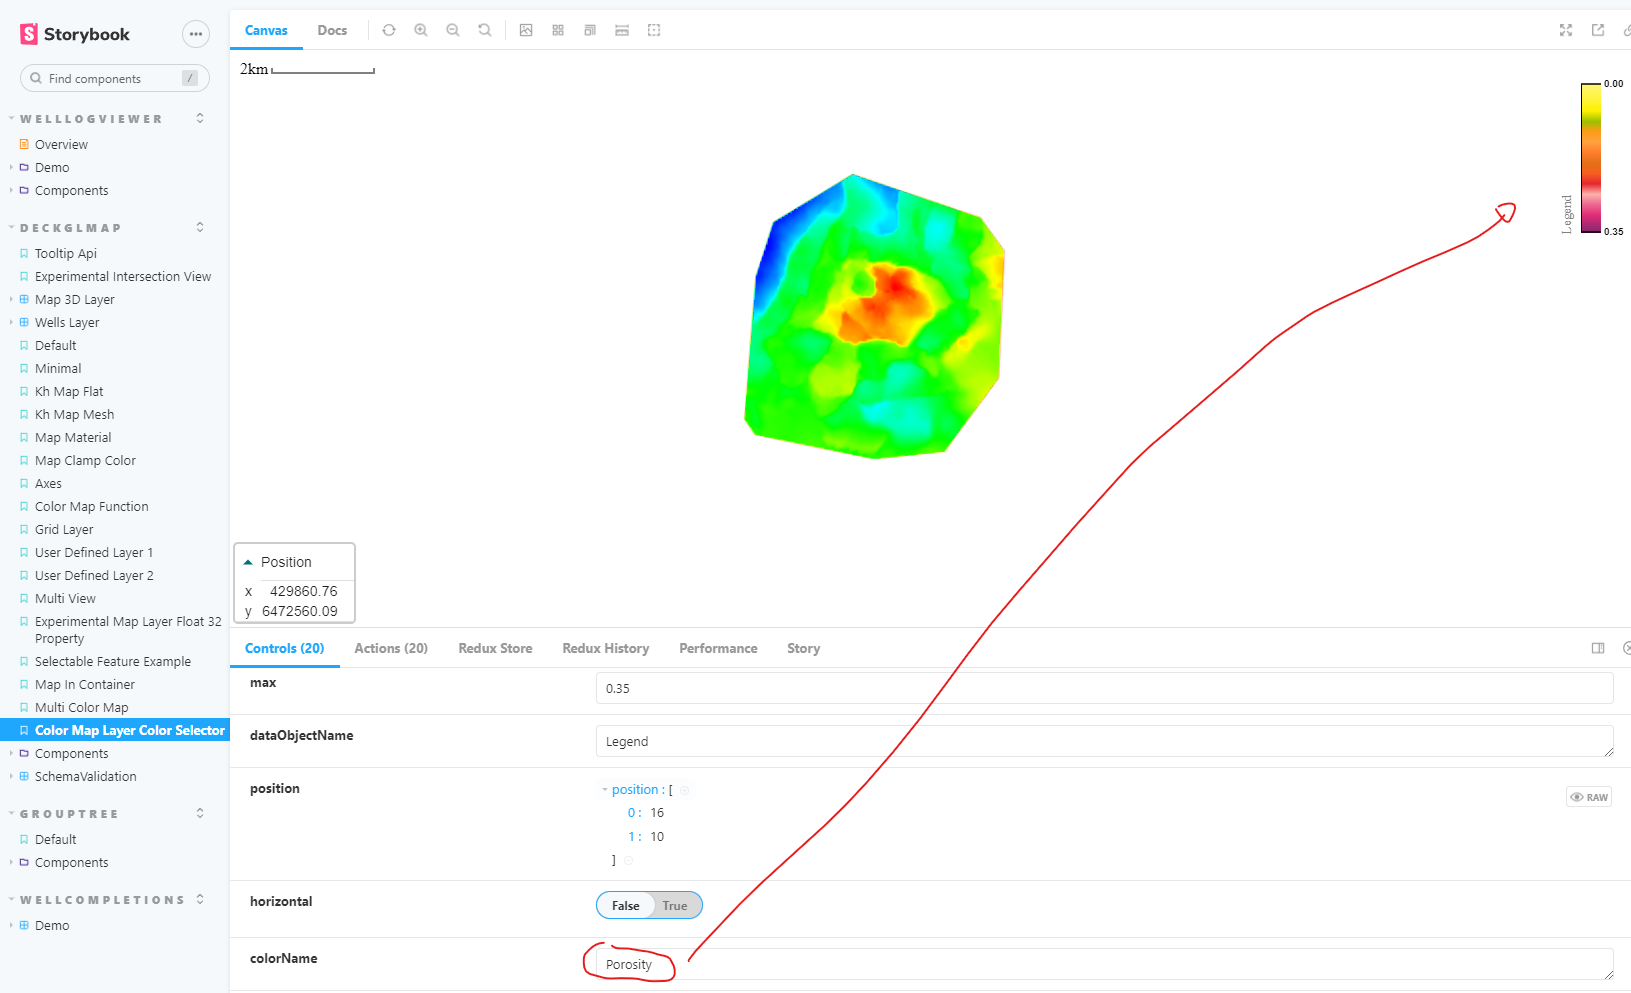Open the Multi Color Map story

pos(81,707)
